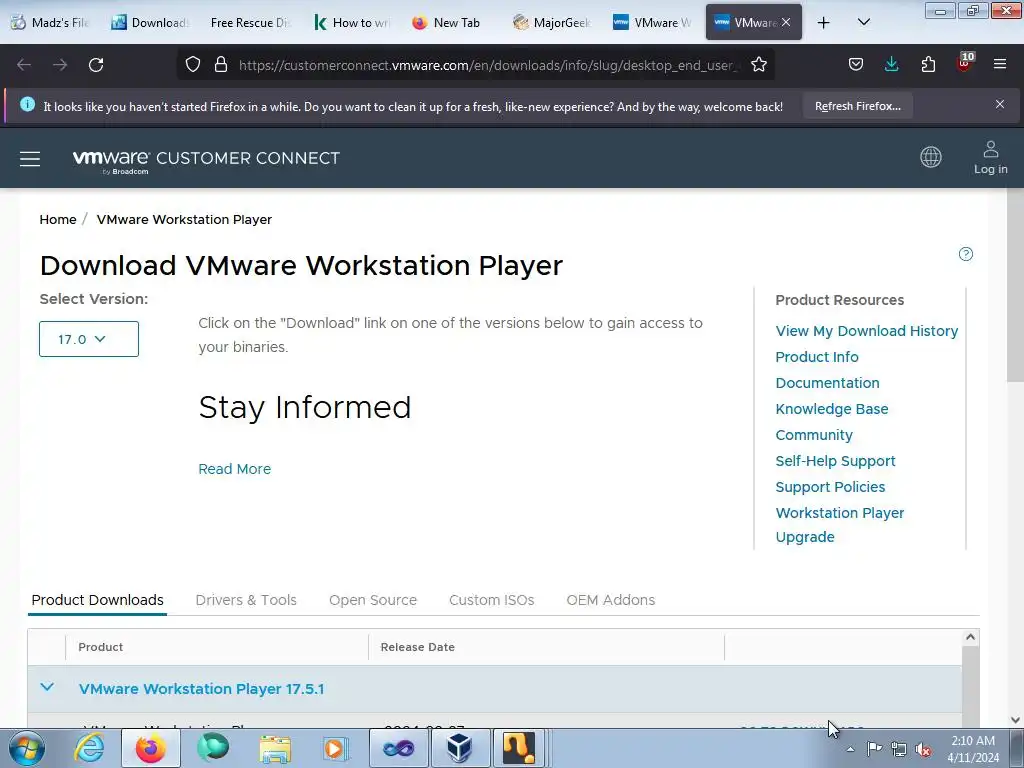Switch to the Madz's File tab
The height and width of the screenshot is (768, 1024).
51,23
